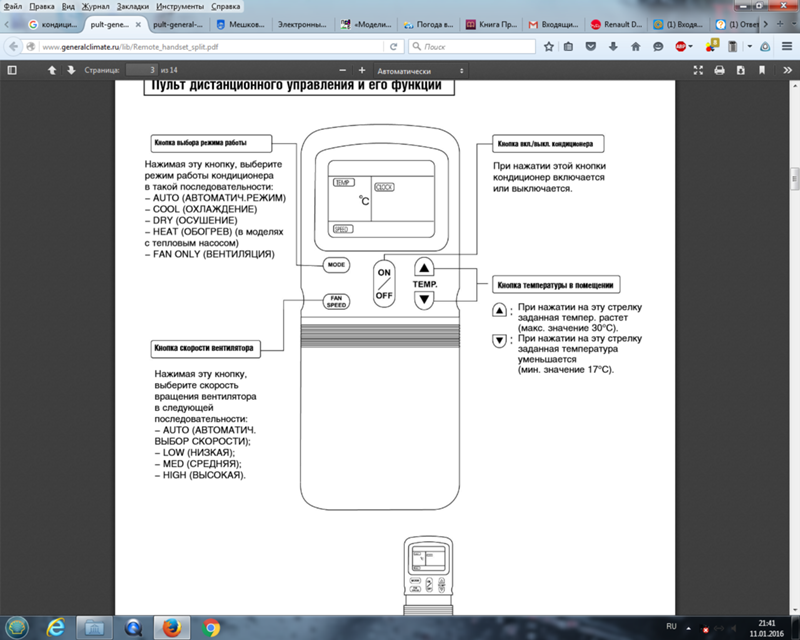Toggle the PDF viewer sidebar

[x=12, y=70]
